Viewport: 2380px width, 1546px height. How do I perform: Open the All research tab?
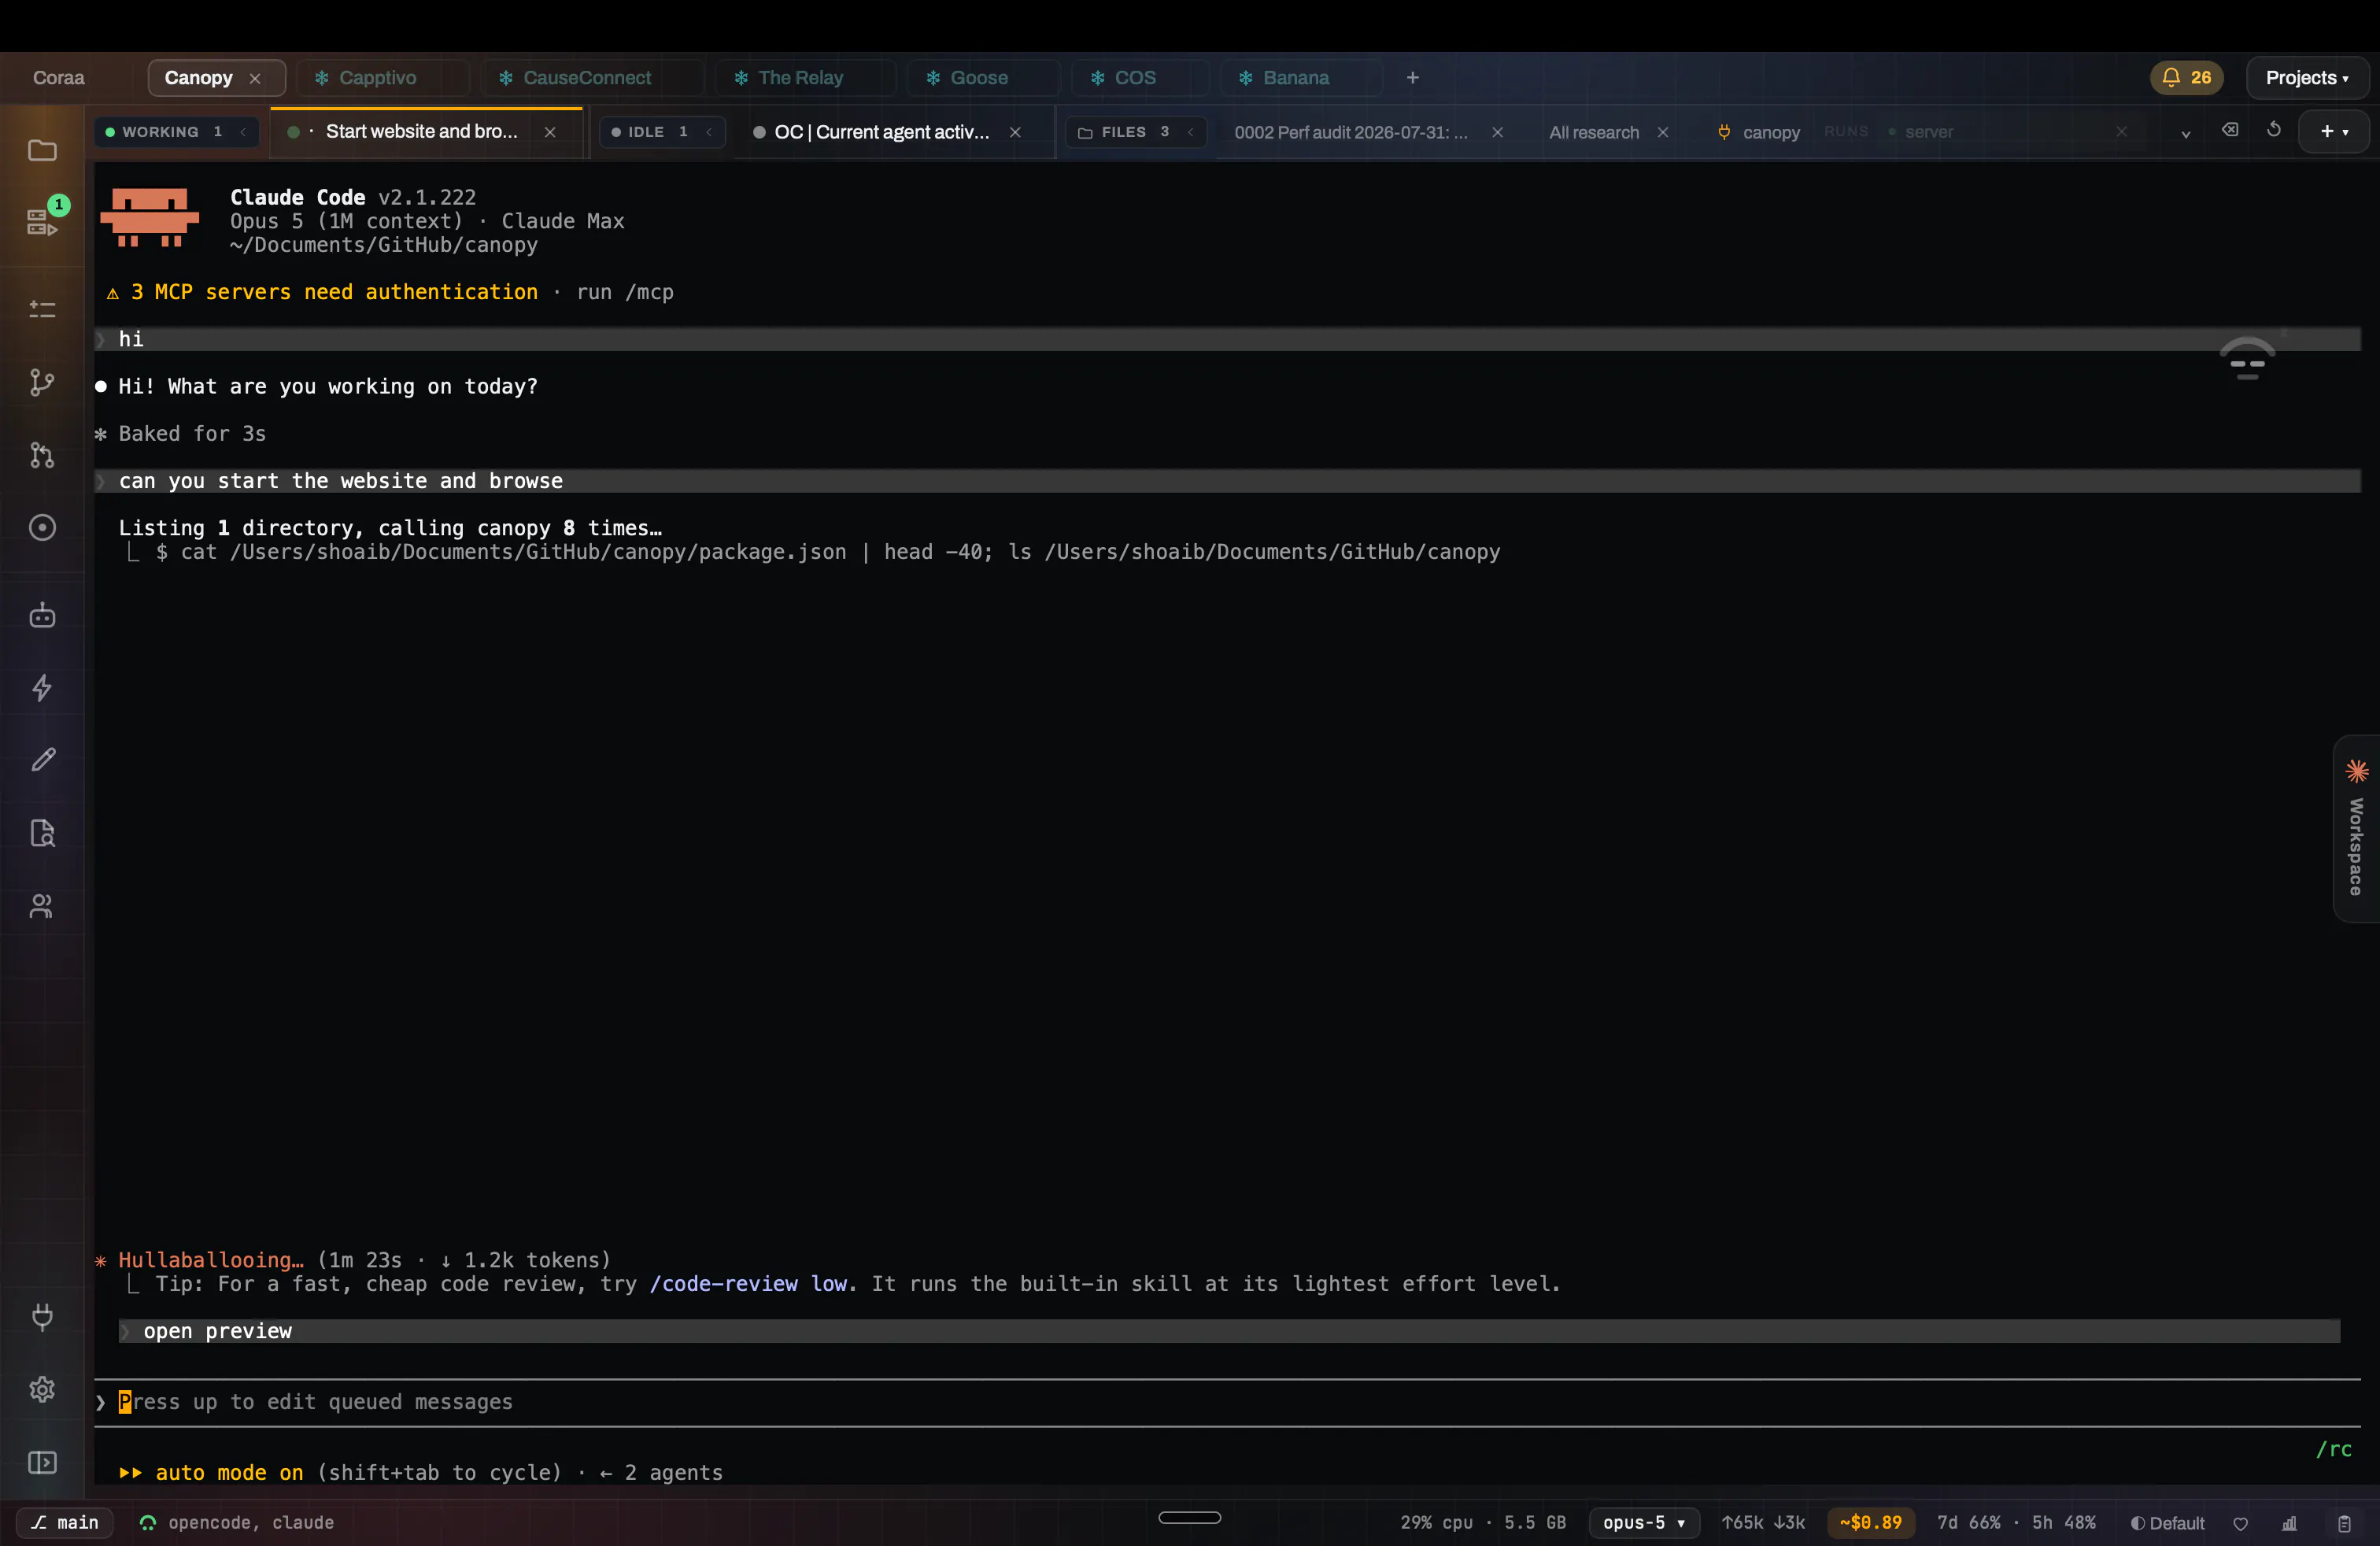pyautogui.click(x=1594, y=132)
